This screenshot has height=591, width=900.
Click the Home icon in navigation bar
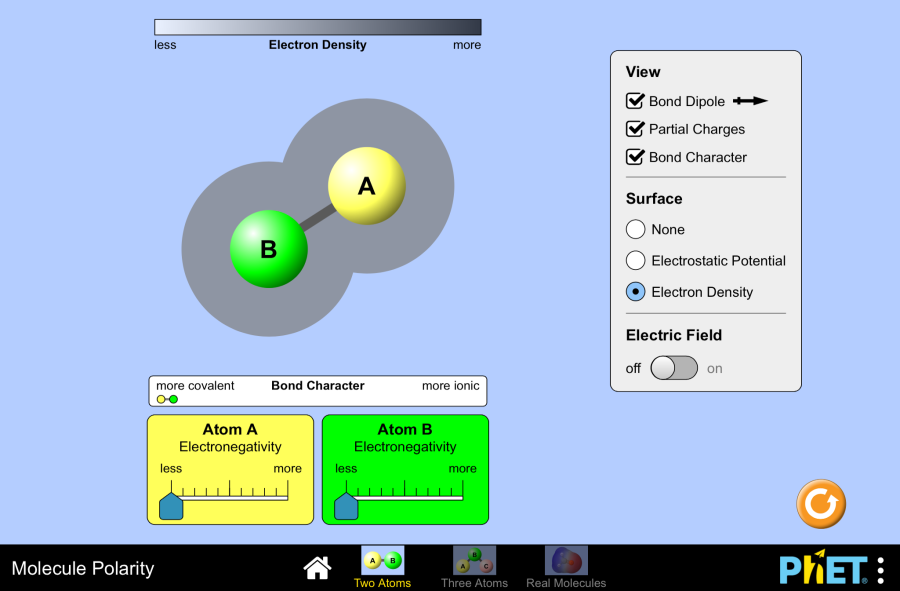(317, 568)
